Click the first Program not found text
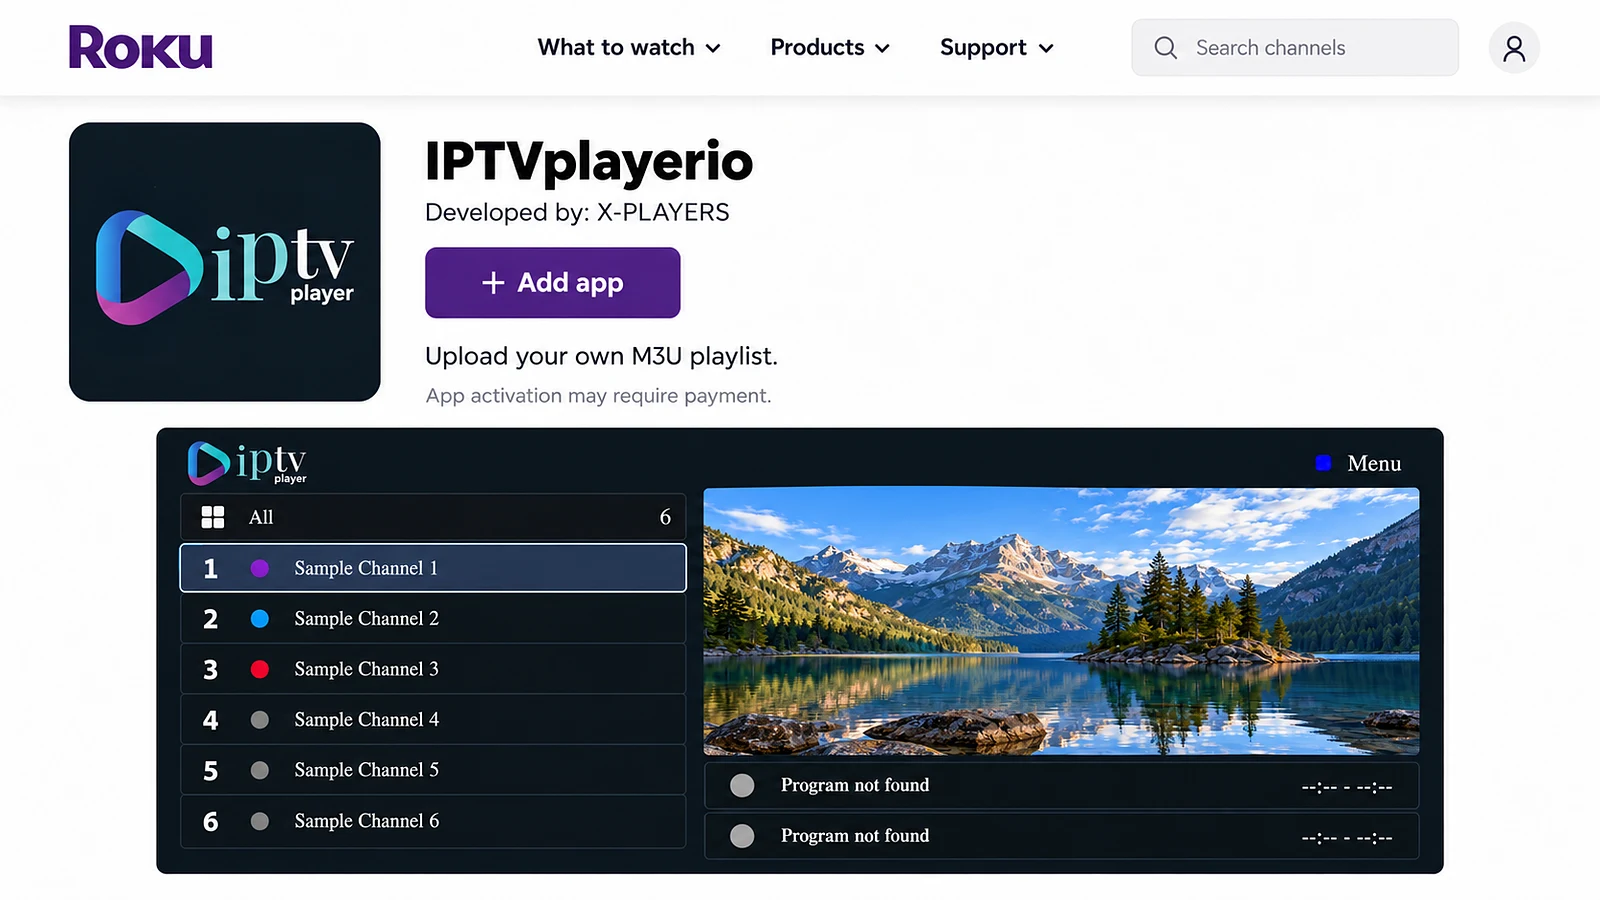This screenshot has height=900, width=1600. click(x=855, y=785)
